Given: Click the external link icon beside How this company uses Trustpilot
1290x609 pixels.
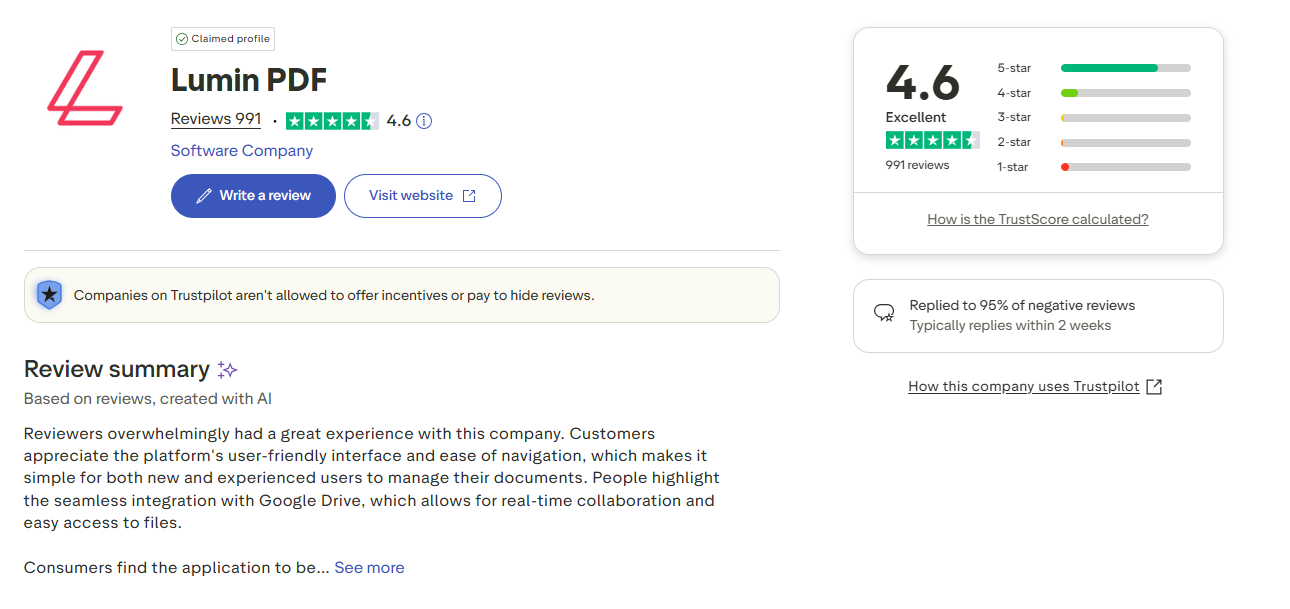Looking at the screenshot, I should point(1155,386).
